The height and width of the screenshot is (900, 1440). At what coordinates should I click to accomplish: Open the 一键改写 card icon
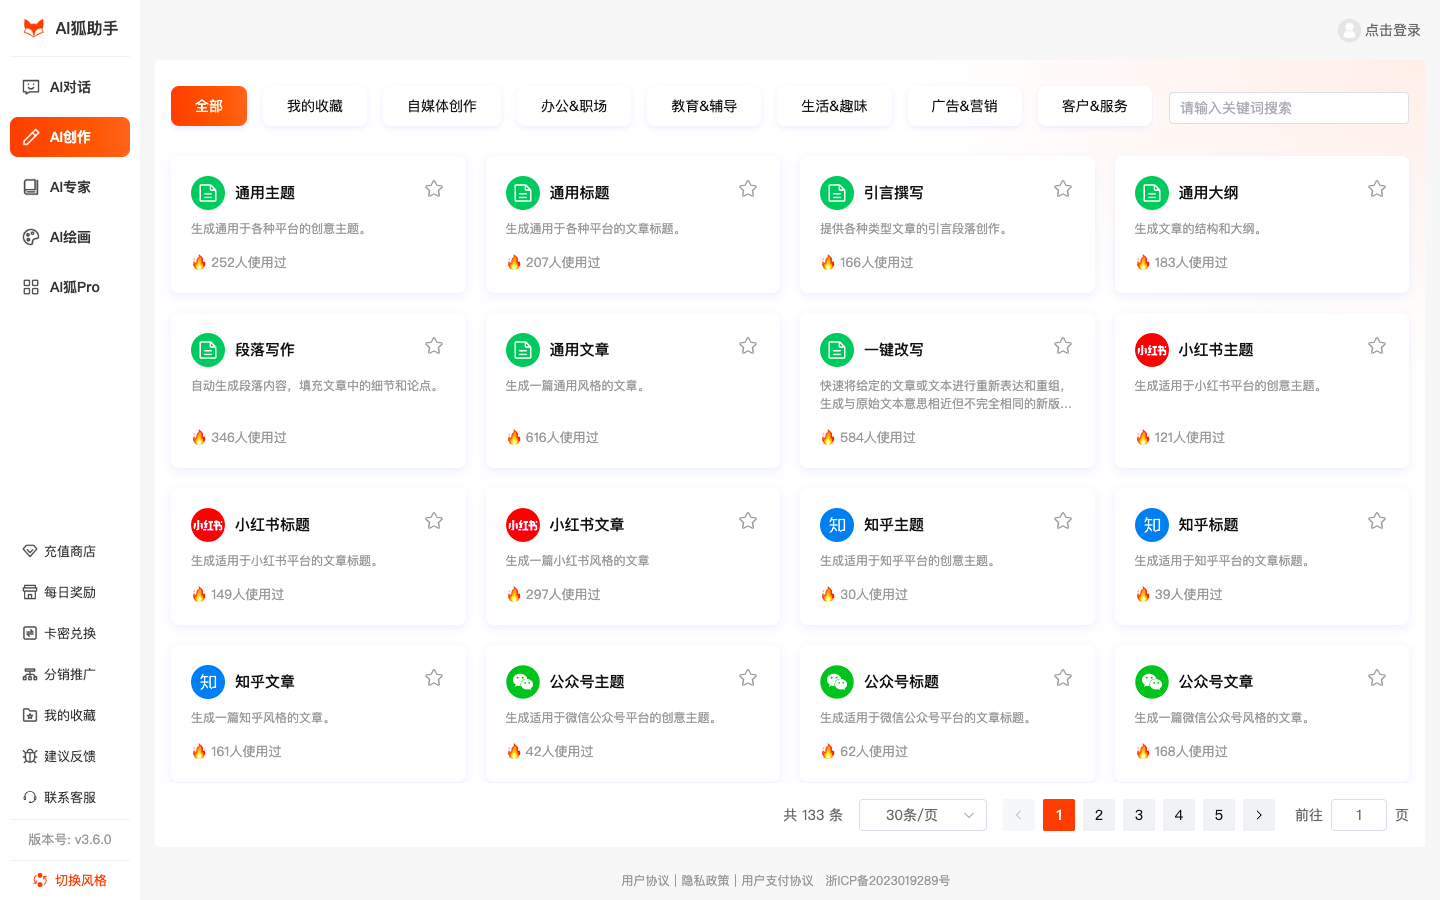[x=837, y=350]
